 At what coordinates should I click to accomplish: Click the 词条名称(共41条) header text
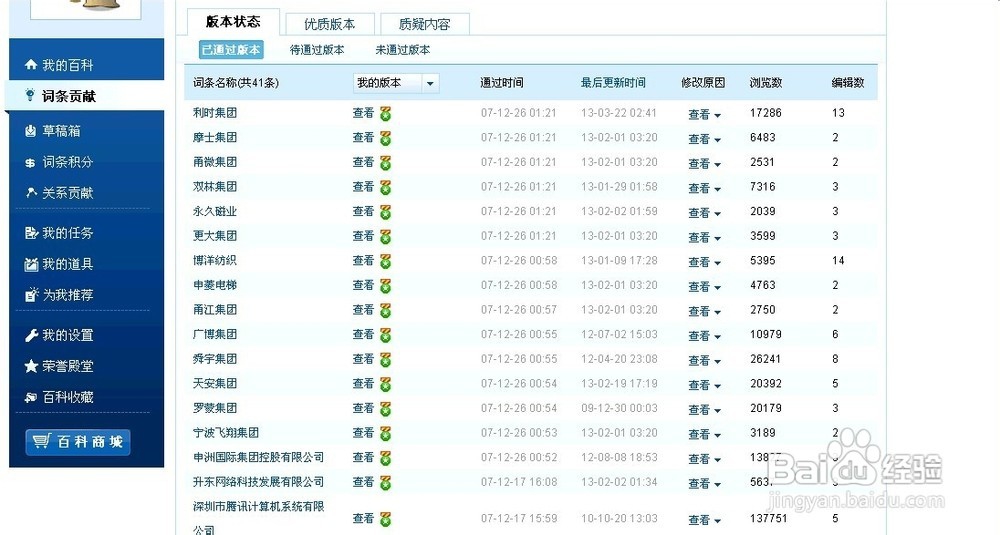[235, 83]
